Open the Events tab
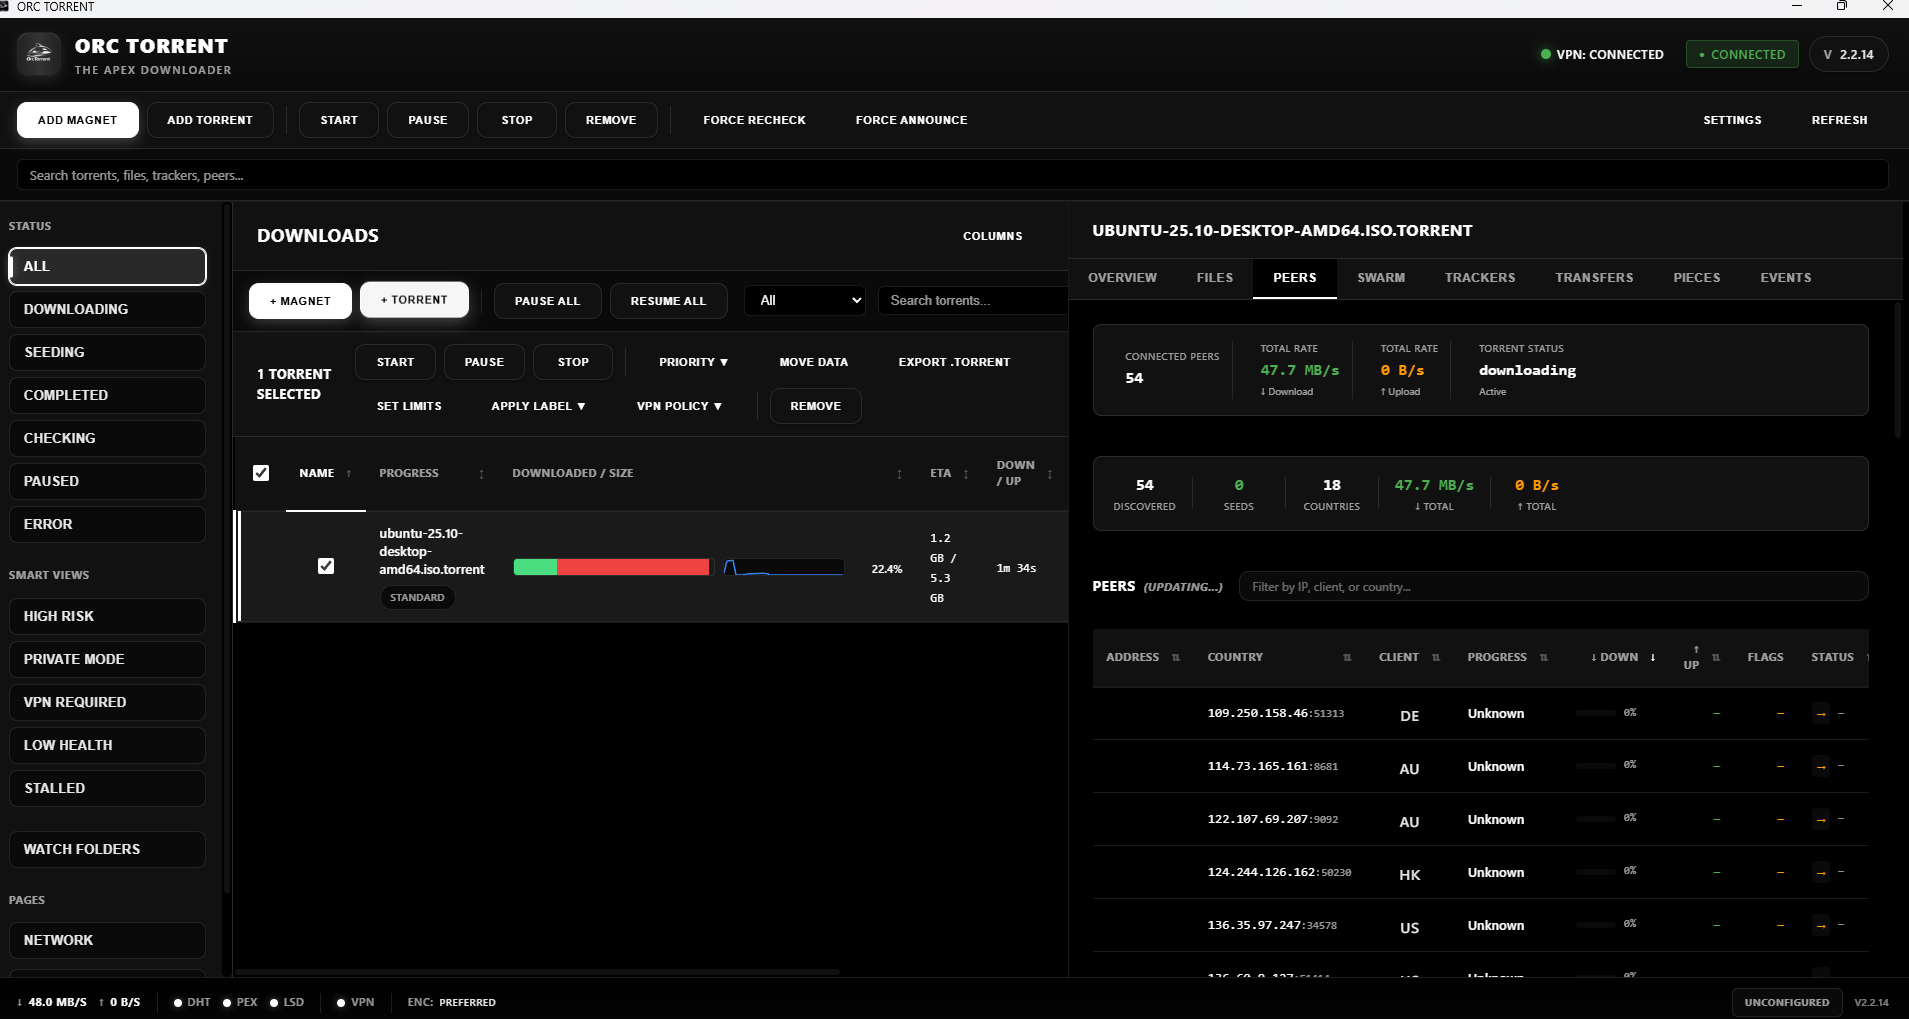Viewport: 1909px width, 1019px height. click(x=1786, y=278)
